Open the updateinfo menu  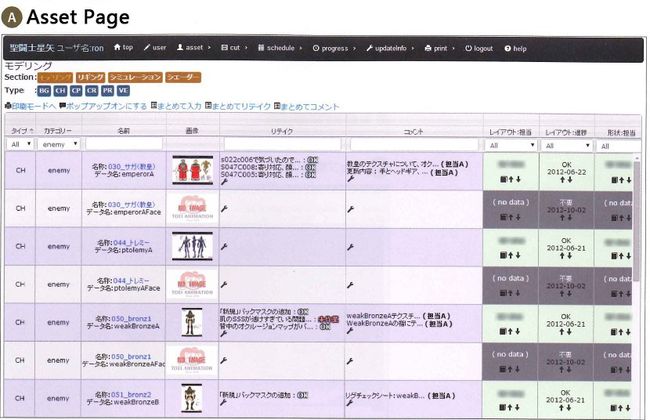(x=390, y=49)
